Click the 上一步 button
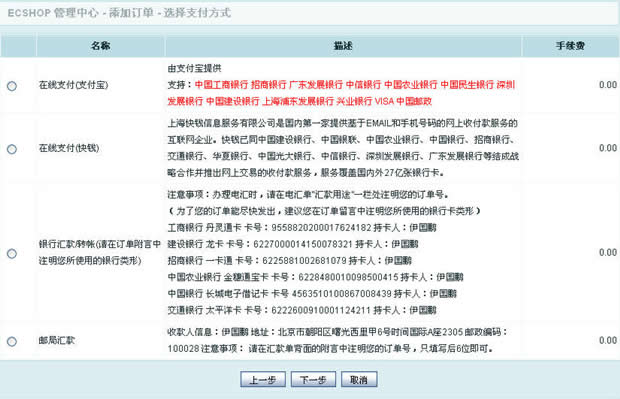Image resolution: width=620 pixels, height=399 pixels. [x=263, y=380]
